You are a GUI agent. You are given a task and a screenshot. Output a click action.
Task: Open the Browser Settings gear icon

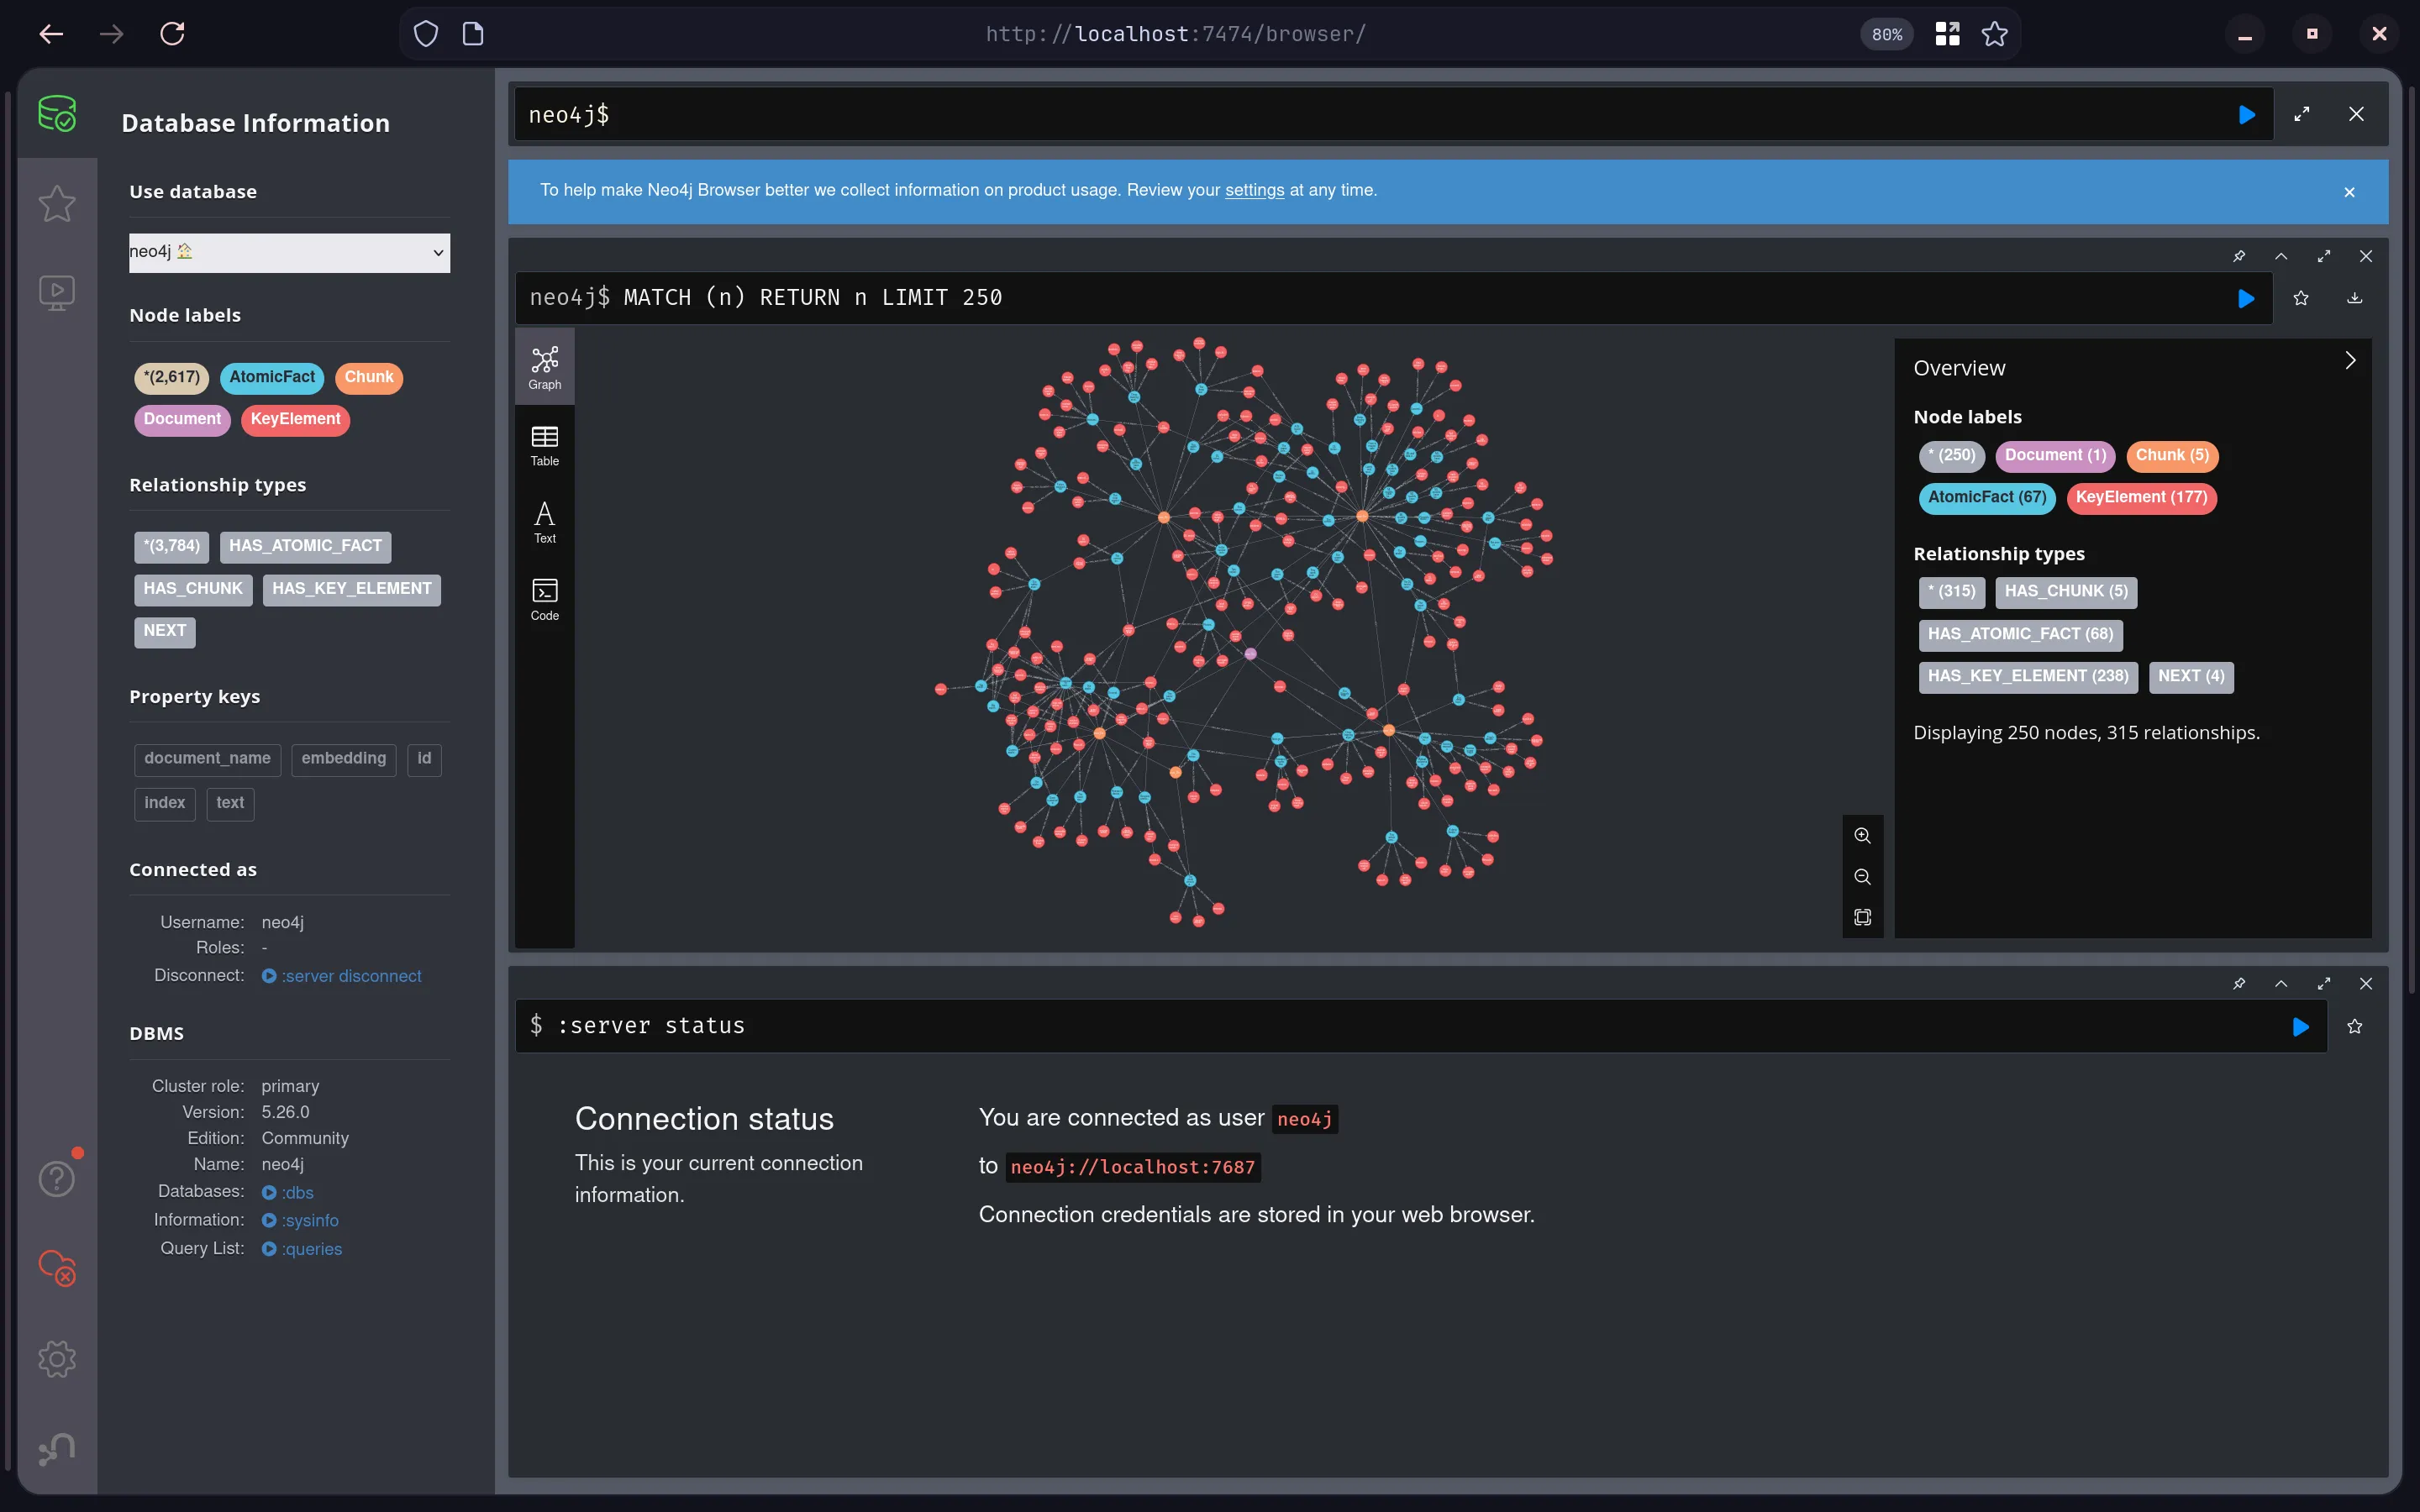[57, 1358]
